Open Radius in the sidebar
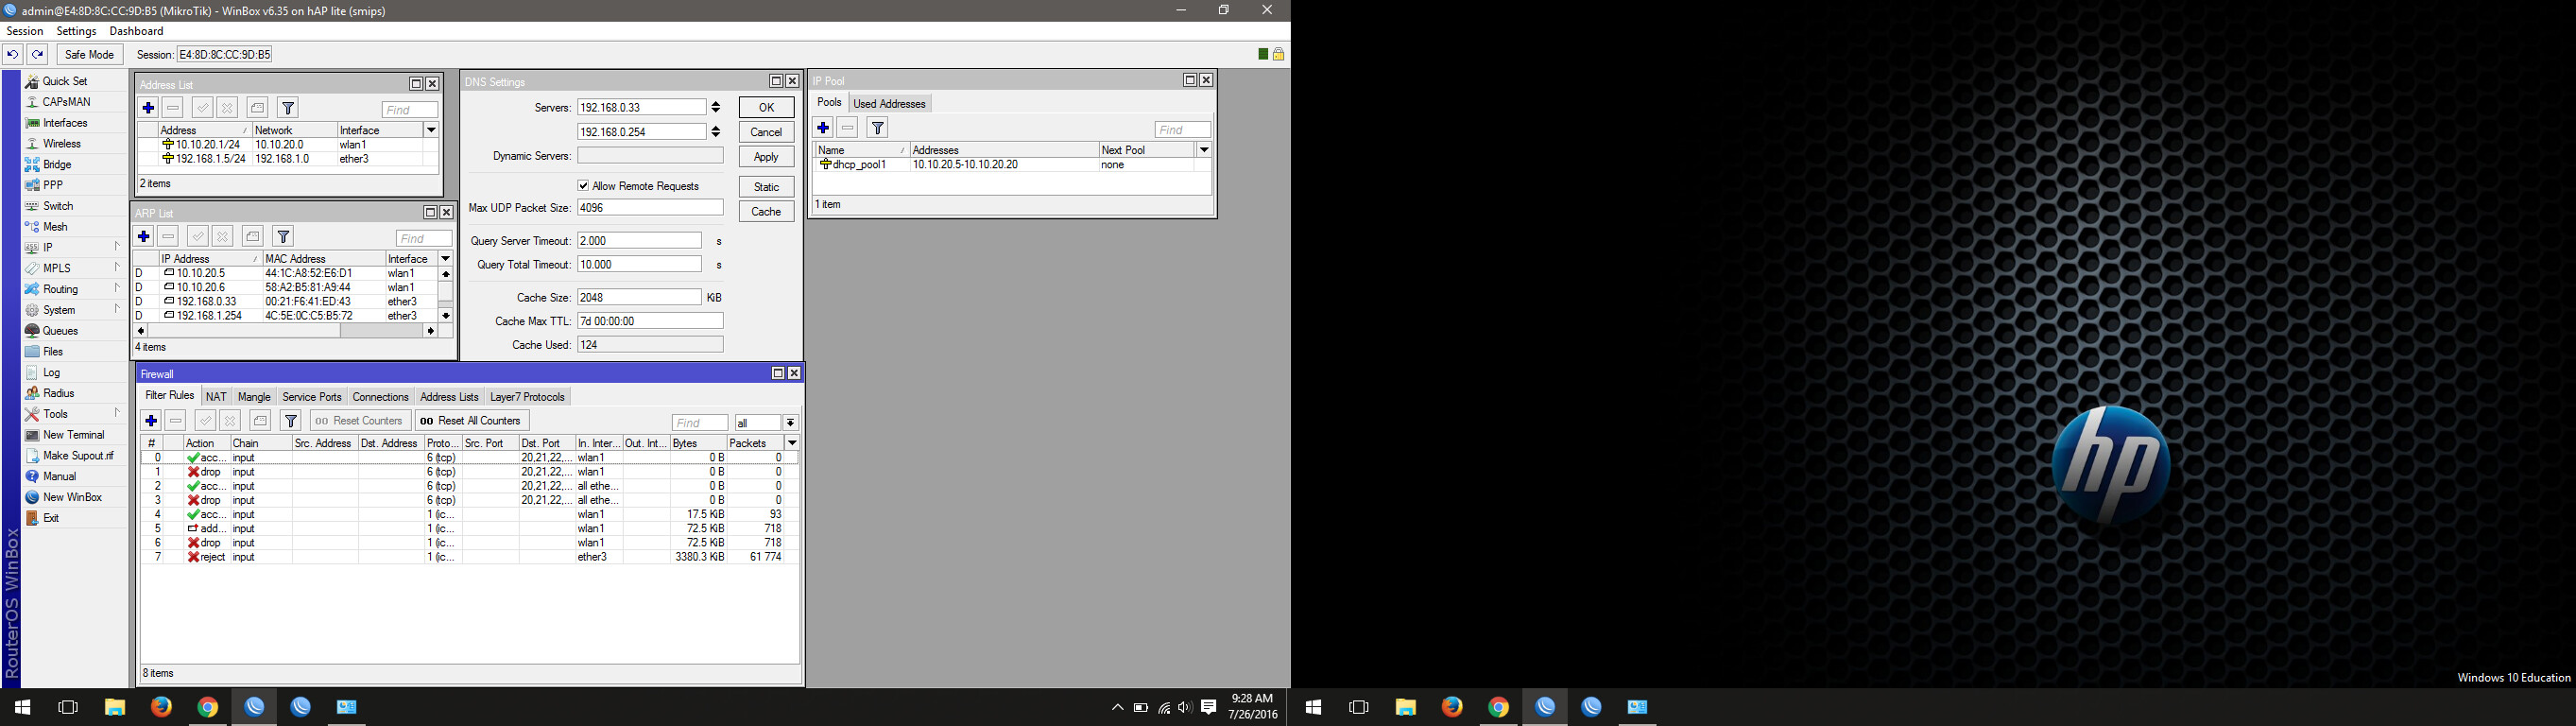 click(58, 393)
